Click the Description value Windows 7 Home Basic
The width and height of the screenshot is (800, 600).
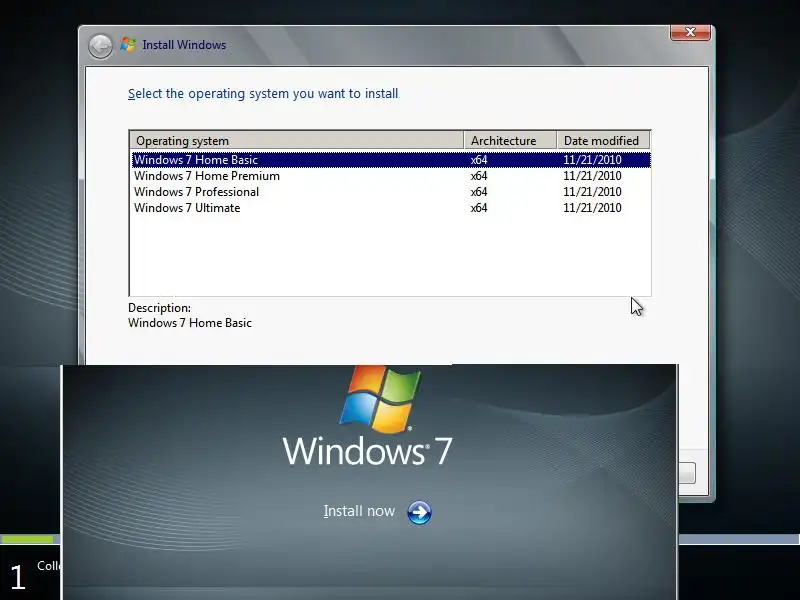pyautogui.click(x=190, y=323)
